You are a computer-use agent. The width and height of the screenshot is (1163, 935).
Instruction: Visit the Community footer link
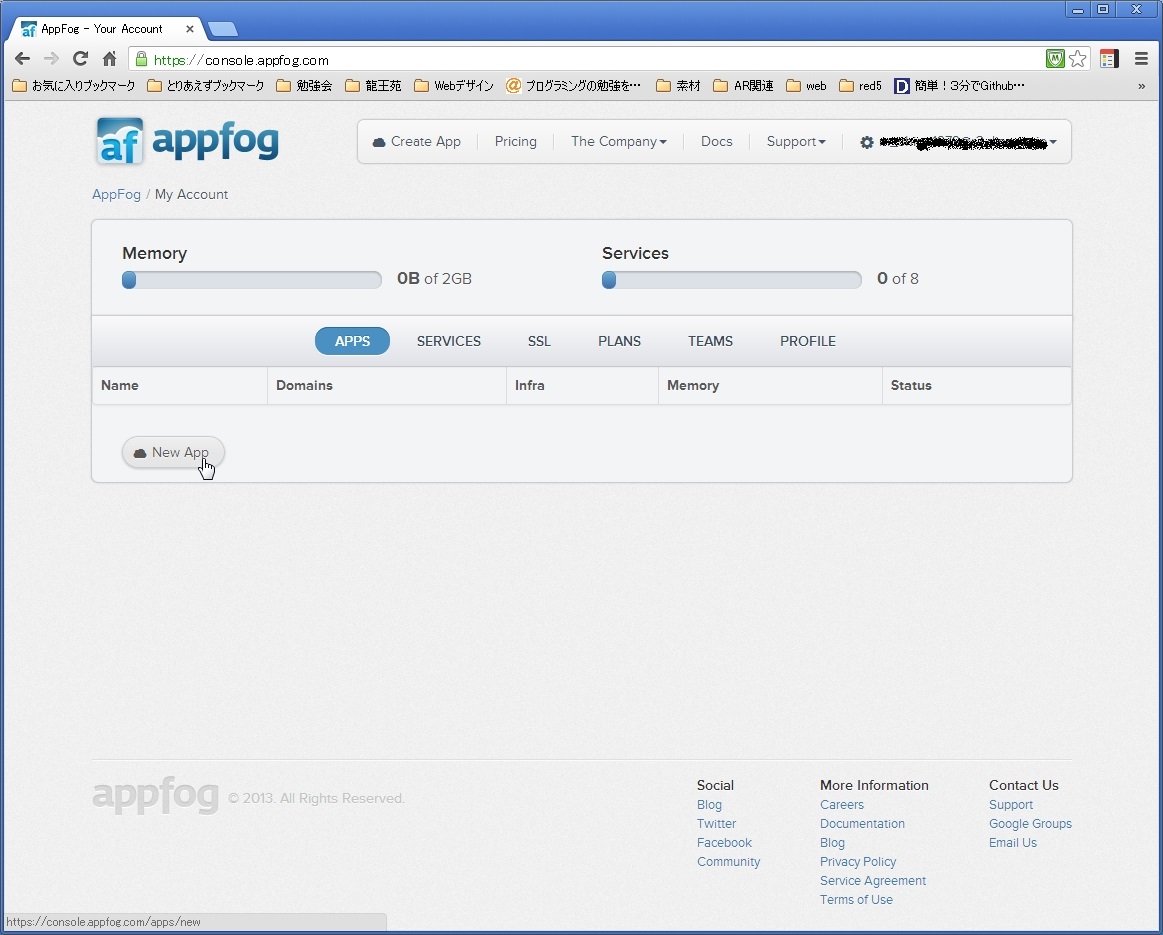coord(728,862)
